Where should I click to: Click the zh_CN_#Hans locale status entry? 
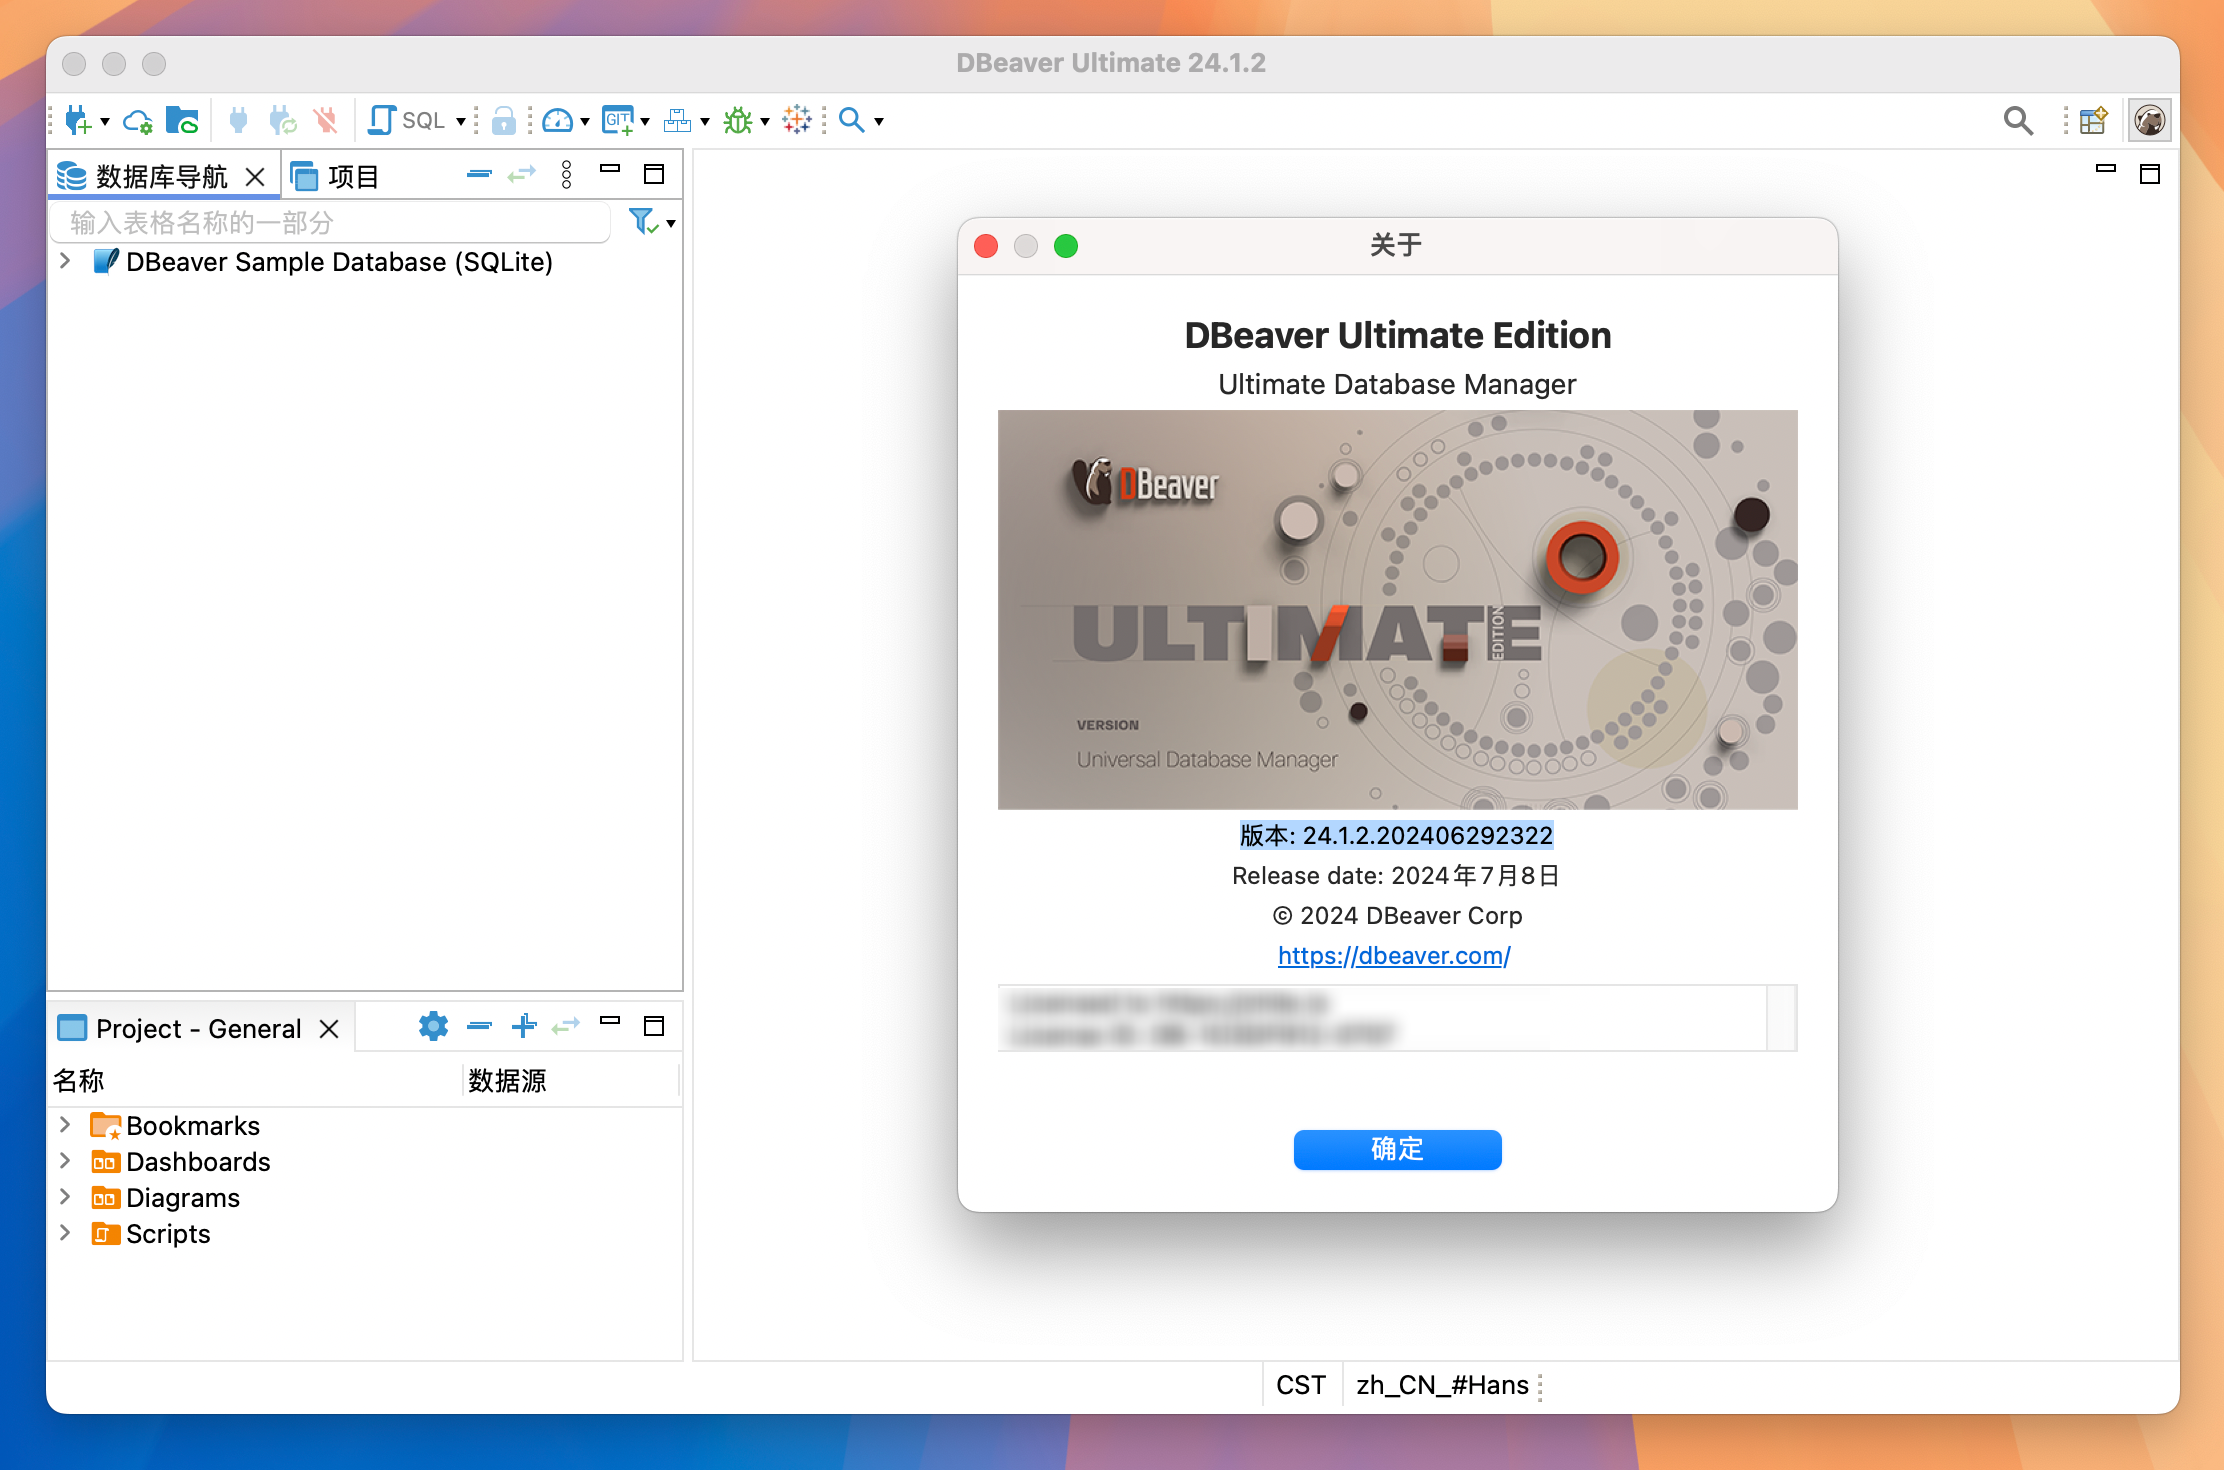(x=1442, y=1385)
